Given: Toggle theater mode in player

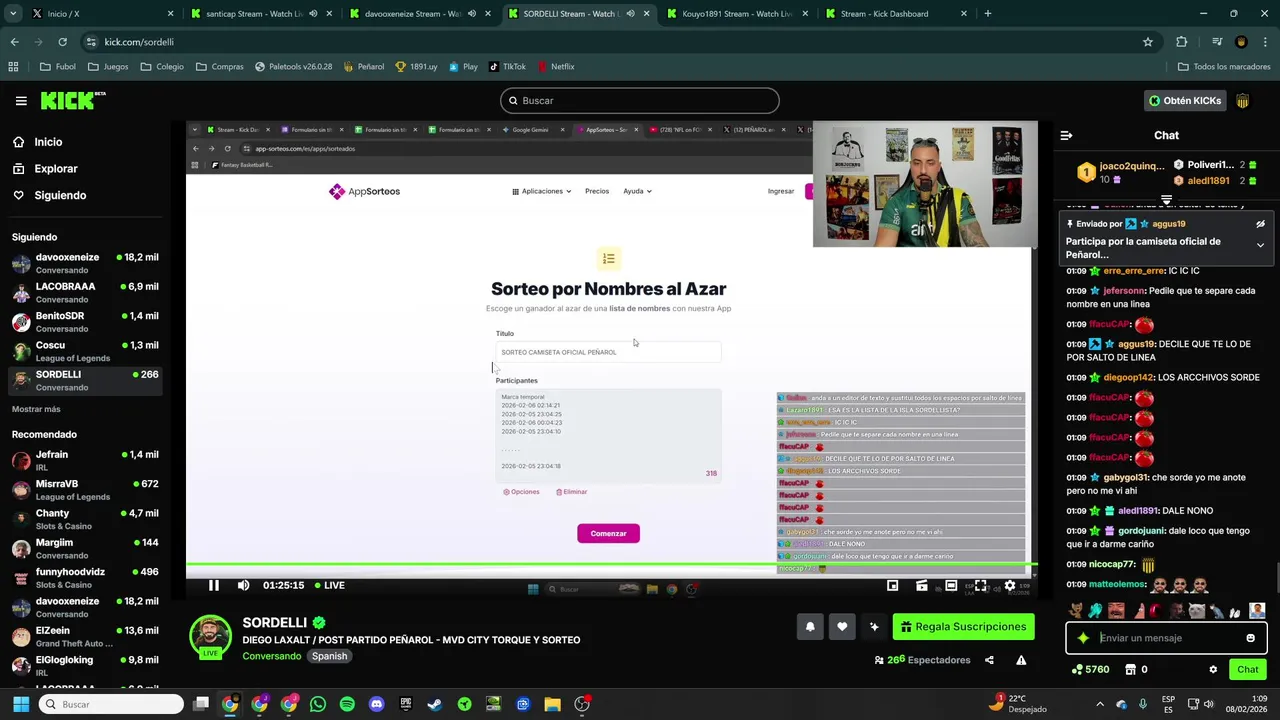Looking at the screenshot, I should coord(951,585).
